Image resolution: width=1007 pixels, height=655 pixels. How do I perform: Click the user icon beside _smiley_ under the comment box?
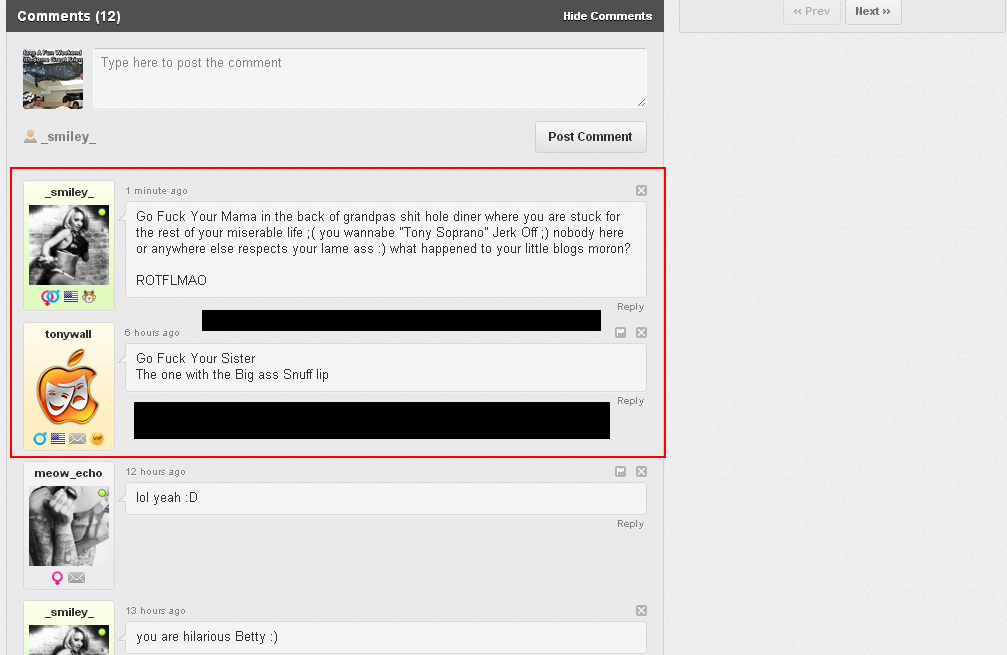pyautogui.click(x=30, y=136)
